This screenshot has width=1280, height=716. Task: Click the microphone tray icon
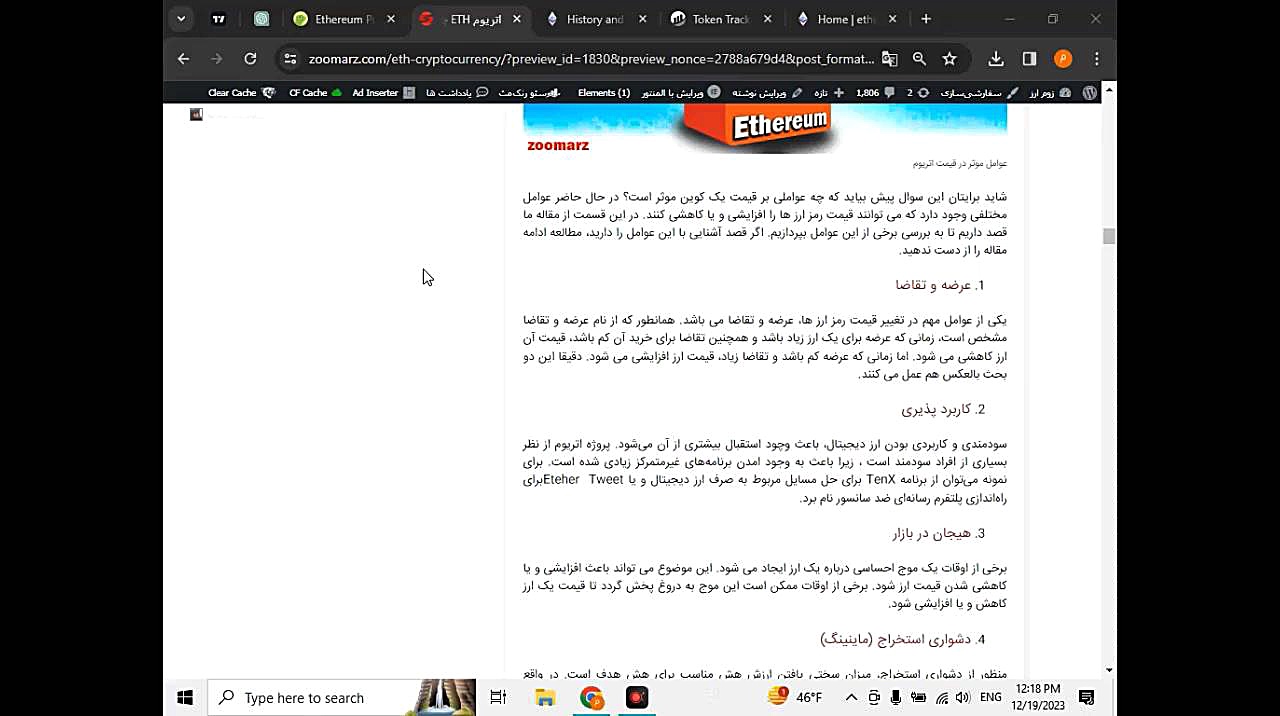pos(896,698)
